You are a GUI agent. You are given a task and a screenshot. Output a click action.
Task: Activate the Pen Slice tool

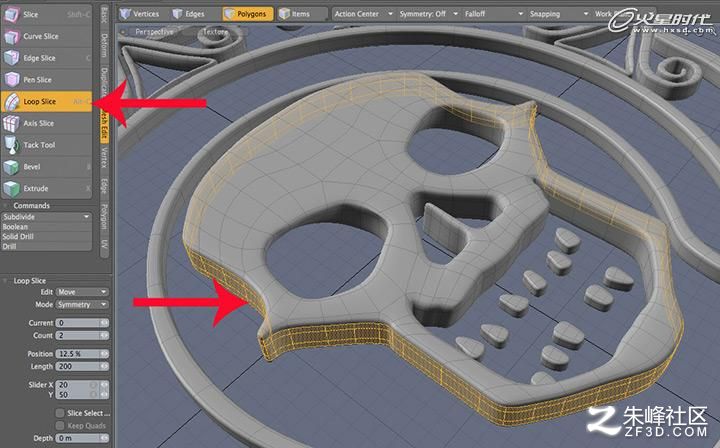coord(47,80)
